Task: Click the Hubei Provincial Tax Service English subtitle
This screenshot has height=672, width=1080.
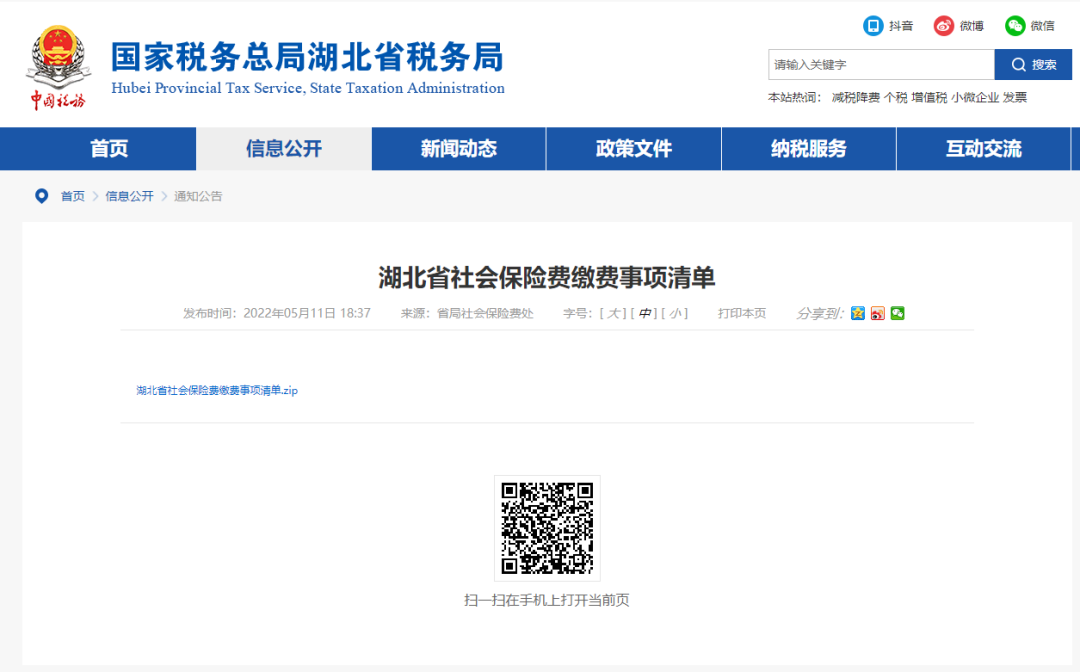Action: (x=308, y=88)
